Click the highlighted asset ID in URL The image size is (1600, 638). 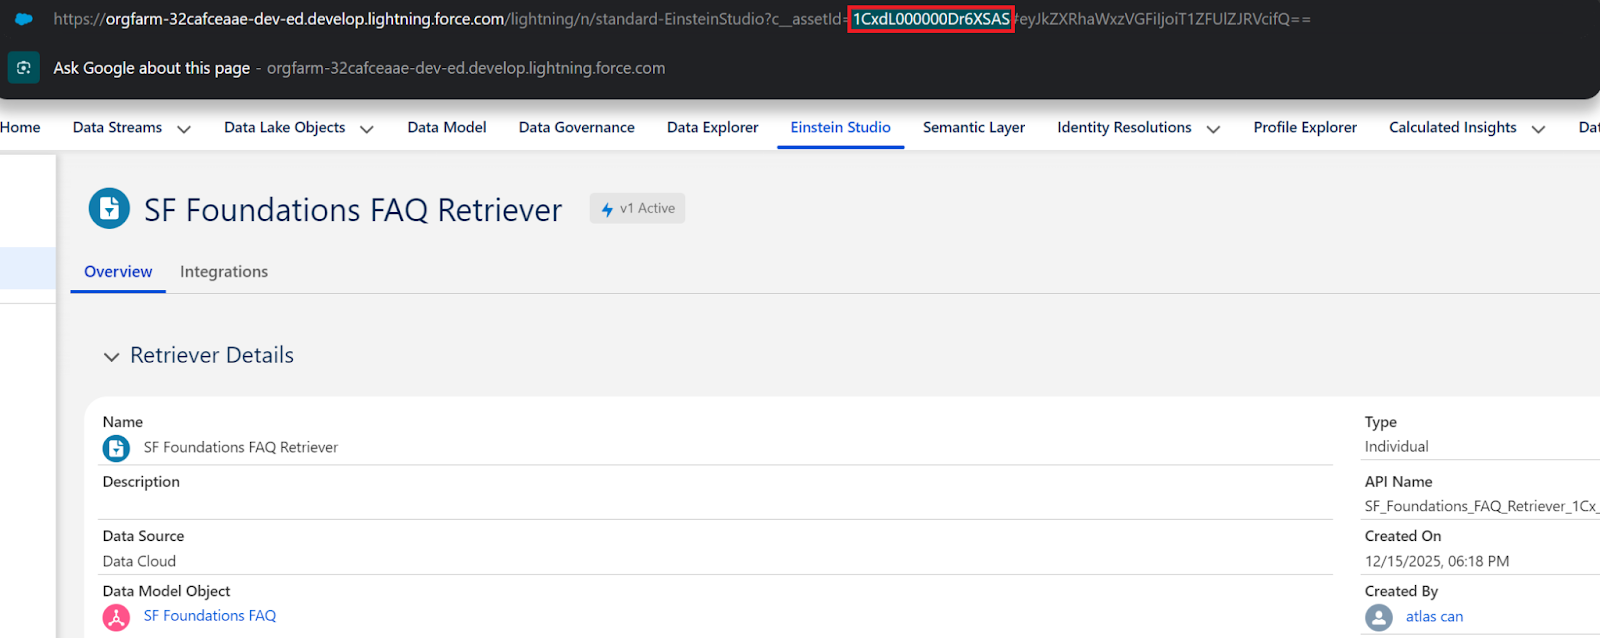point(930,19)
